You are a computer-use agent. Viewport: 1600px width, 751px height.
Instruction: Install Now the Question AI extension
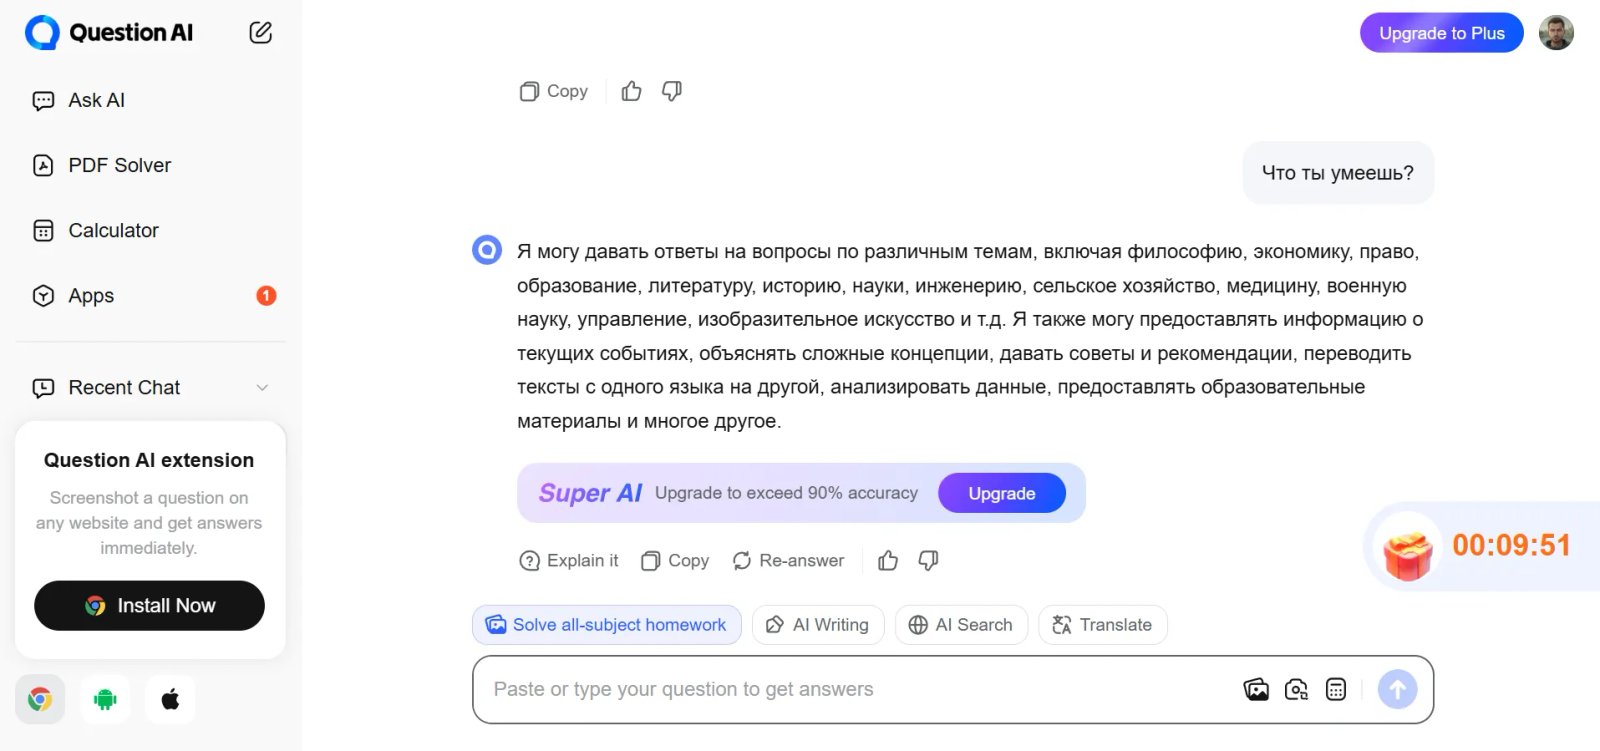pyautogui.click(x=148, y=605)
